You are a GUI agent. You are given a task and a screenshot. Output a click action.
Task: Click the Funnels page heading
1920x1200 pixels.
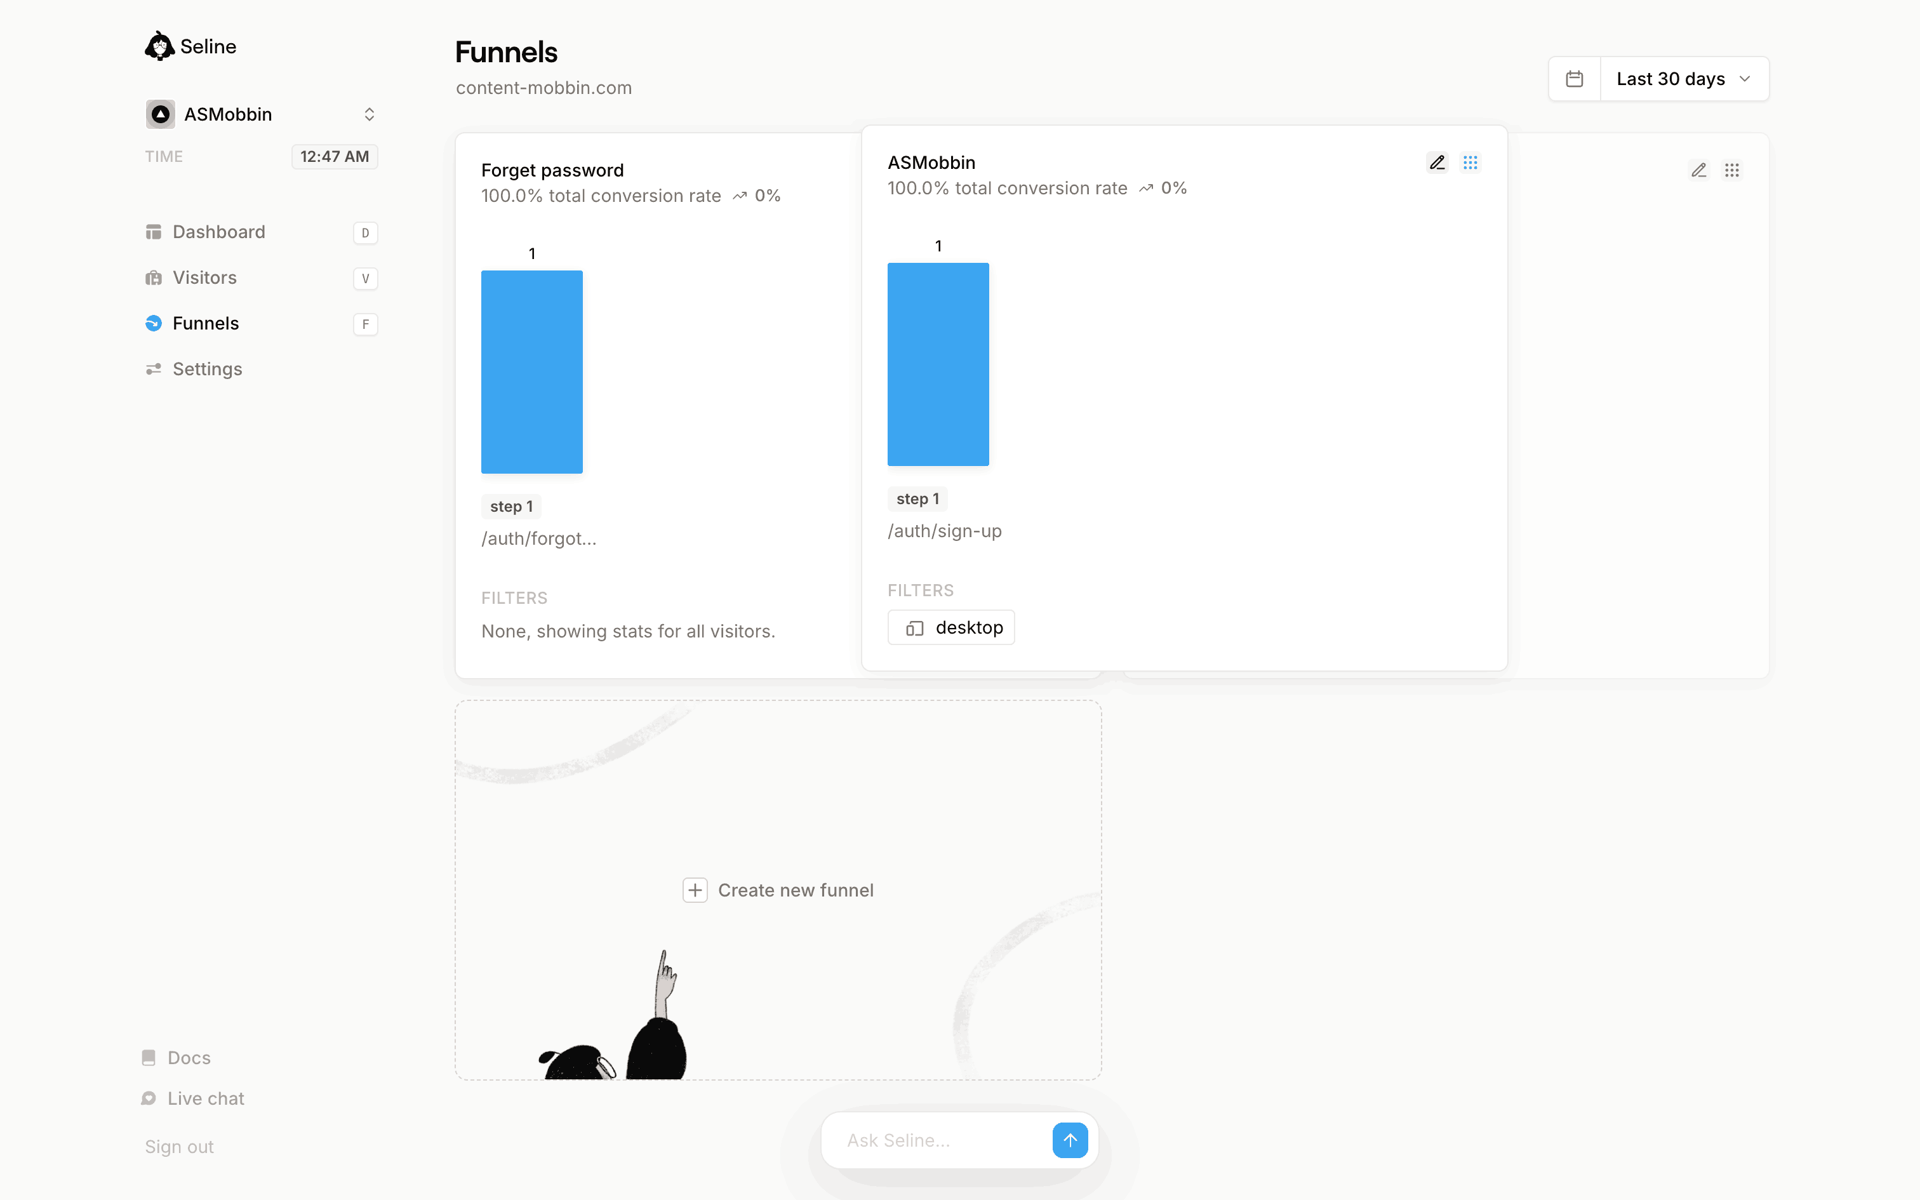coord(506,52)
